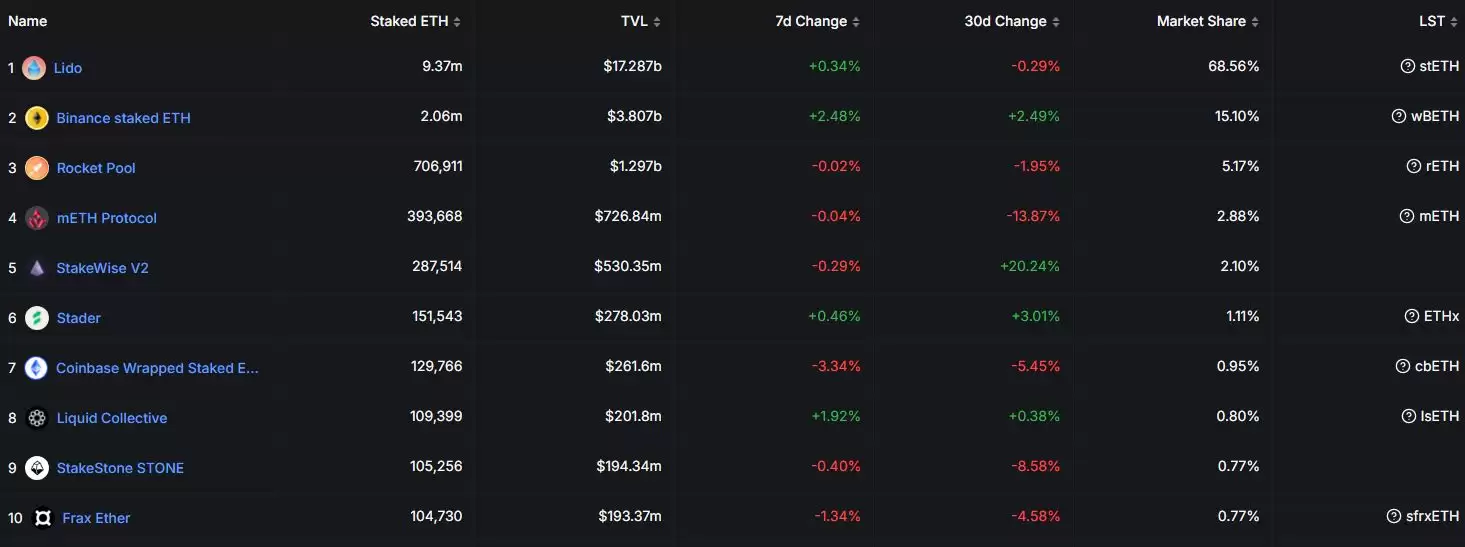Click the StakeStone STONE logo icon

[37, 468]
